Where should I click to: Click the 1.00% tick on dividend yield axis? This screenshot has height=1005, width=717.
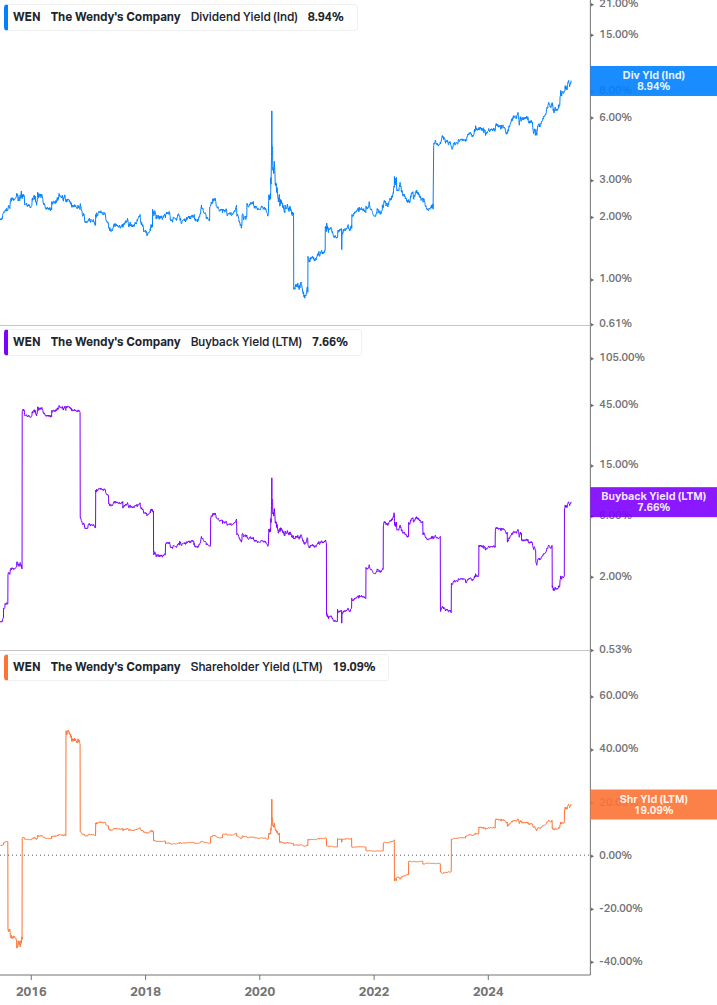coord(615,279)
